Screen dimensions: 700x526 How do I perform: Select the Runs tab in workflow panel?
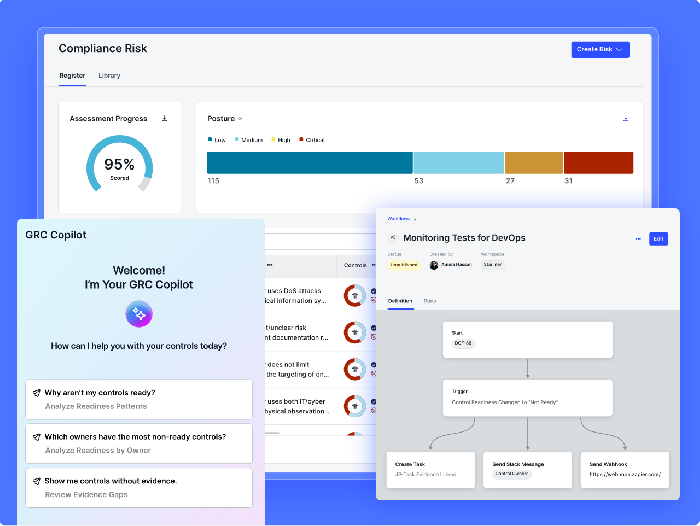(x=429, y=301)
